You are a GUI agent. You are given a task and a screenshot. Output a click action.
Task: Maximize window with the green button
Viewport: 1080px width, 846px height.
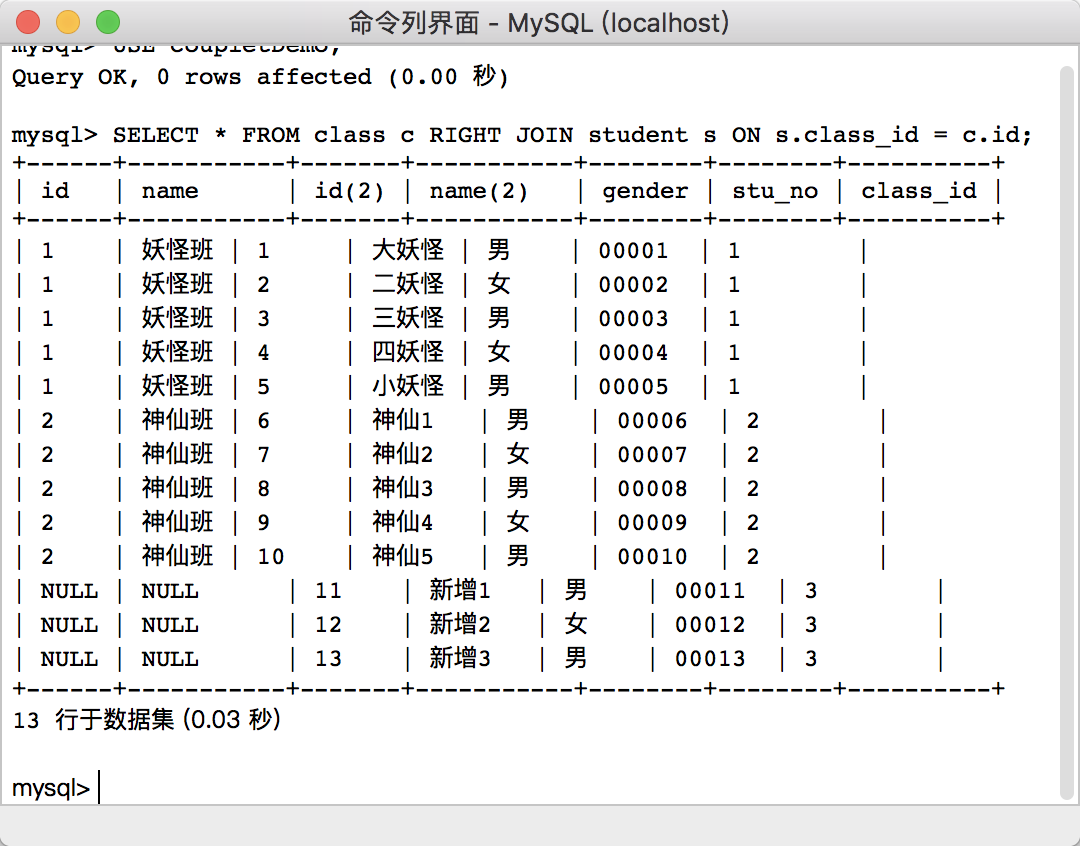[106, 22]
